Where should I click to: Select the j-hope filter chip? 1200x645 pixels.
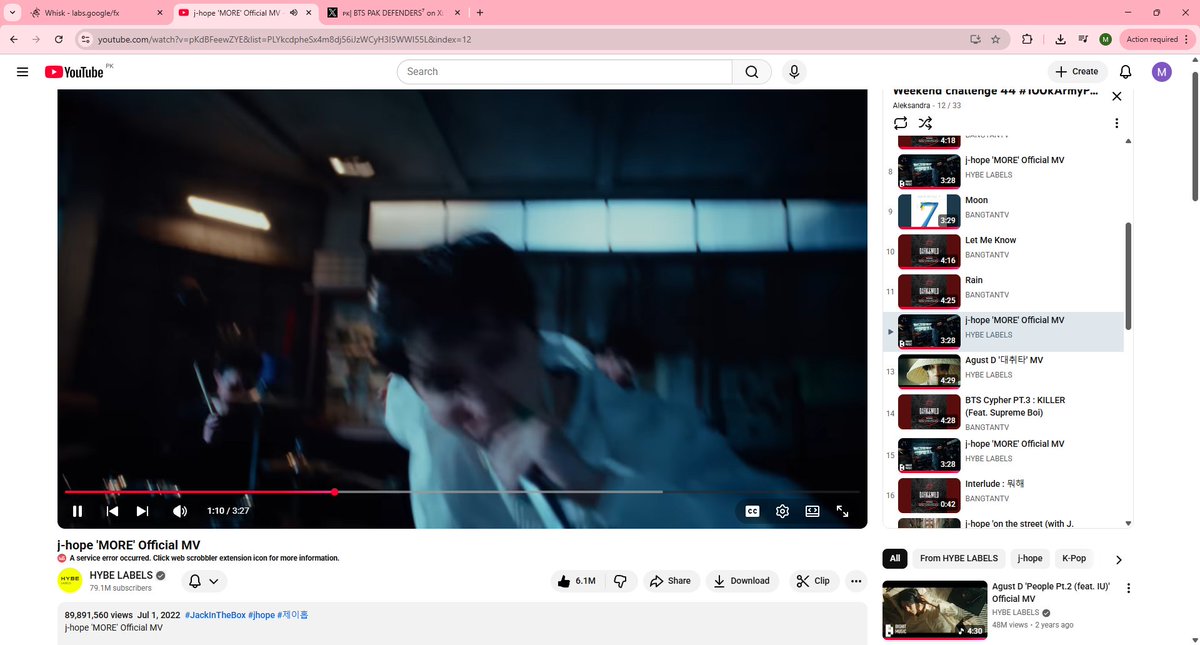[x=1030, y=558]
